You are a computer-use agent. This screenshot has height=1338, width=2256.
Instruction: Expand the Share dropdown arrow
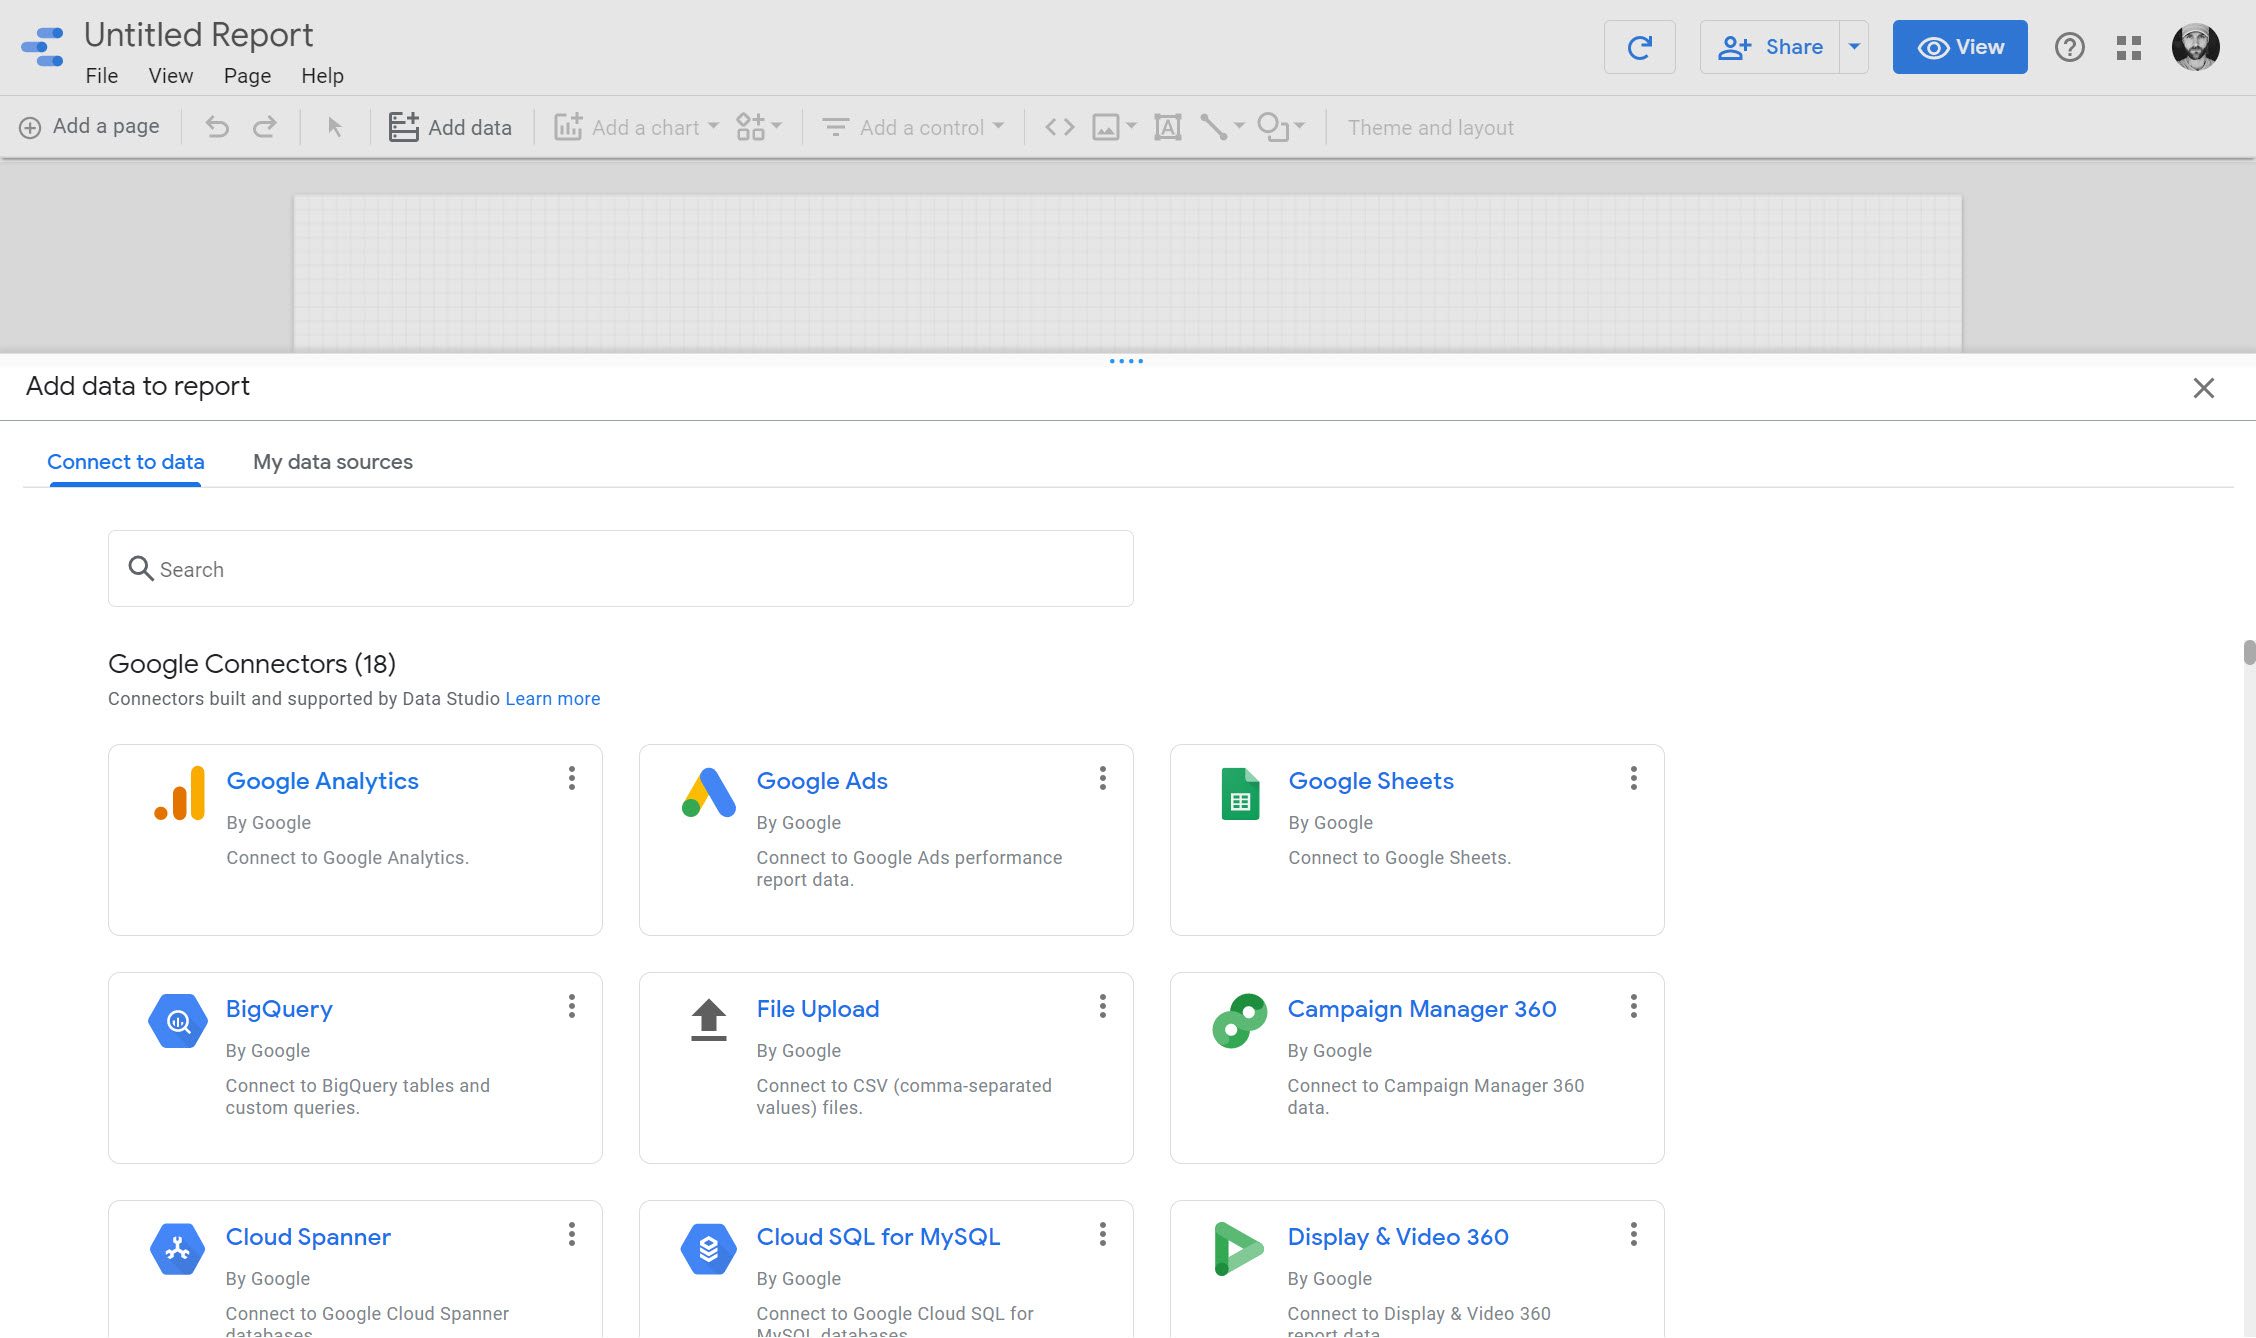[x=1854, y=47]
